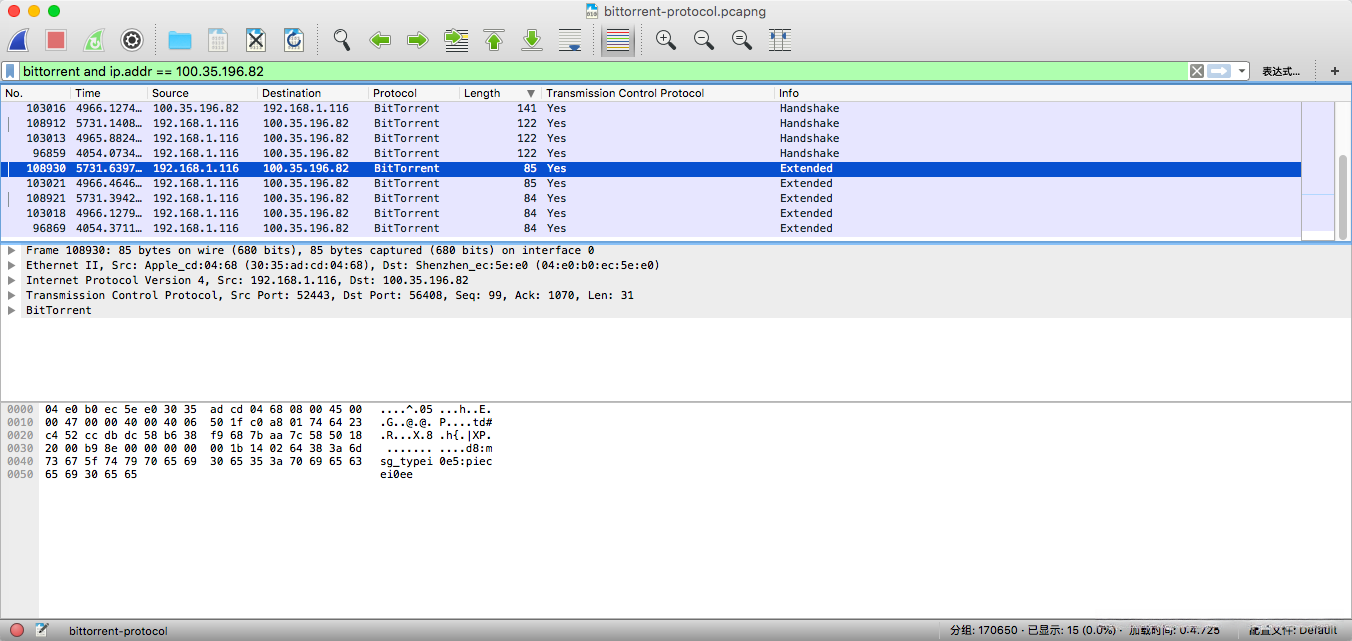Viewport: 1352px width, 641px height.
Task: Click the intelligent scrollbar minimap beside the packet list
Action: [1318, 171]
